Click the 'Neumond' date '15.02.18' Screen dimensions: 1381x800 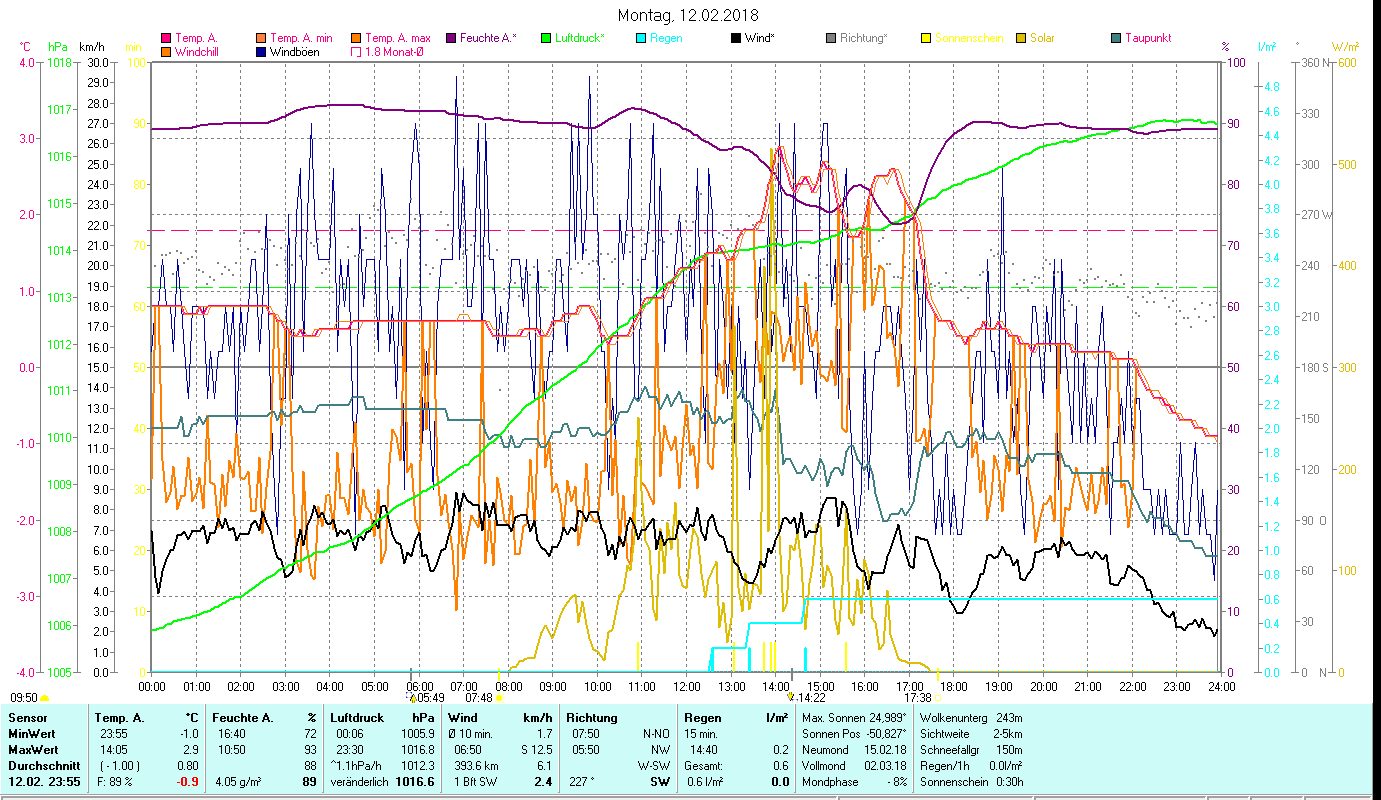tap(886, 750)
